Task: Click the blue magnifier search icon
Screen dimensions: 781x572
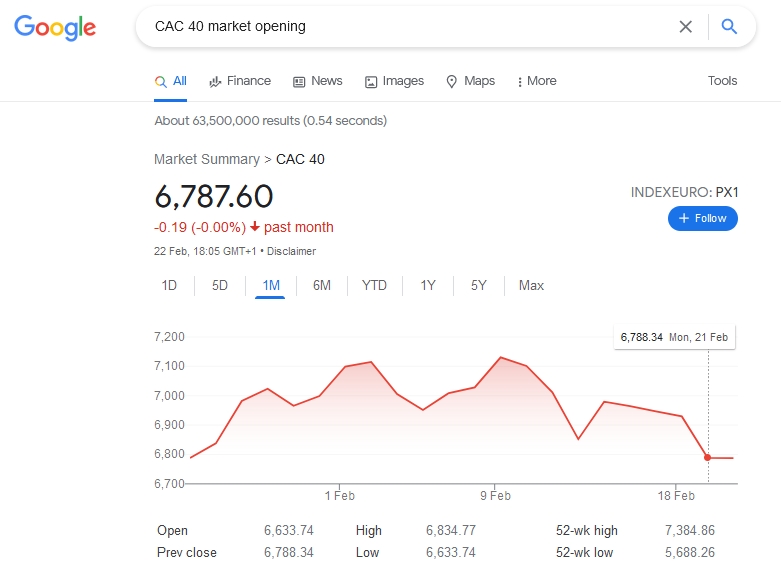Action: click(x=729, y=27)
